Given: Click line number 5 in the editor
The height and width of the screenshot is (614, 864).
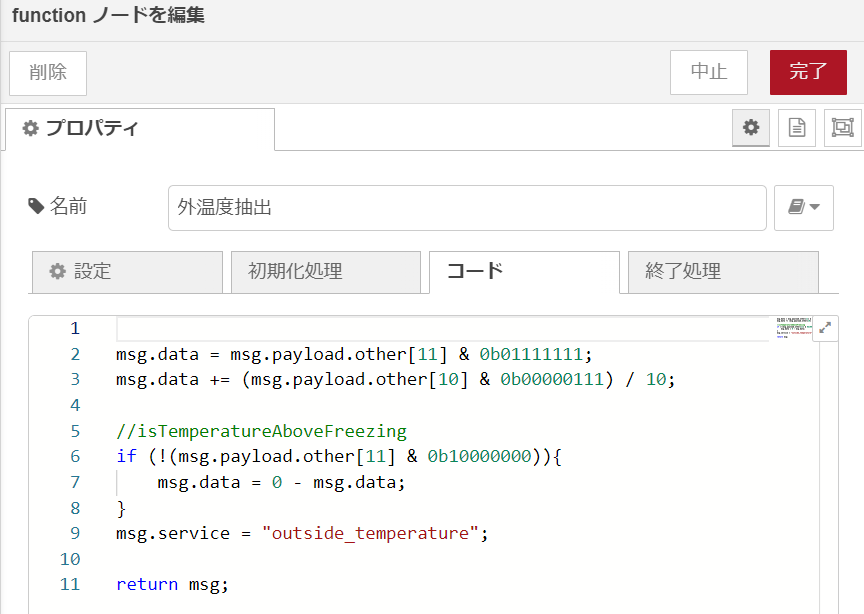Looking at the screenshot, I should (x=74, y=430).
